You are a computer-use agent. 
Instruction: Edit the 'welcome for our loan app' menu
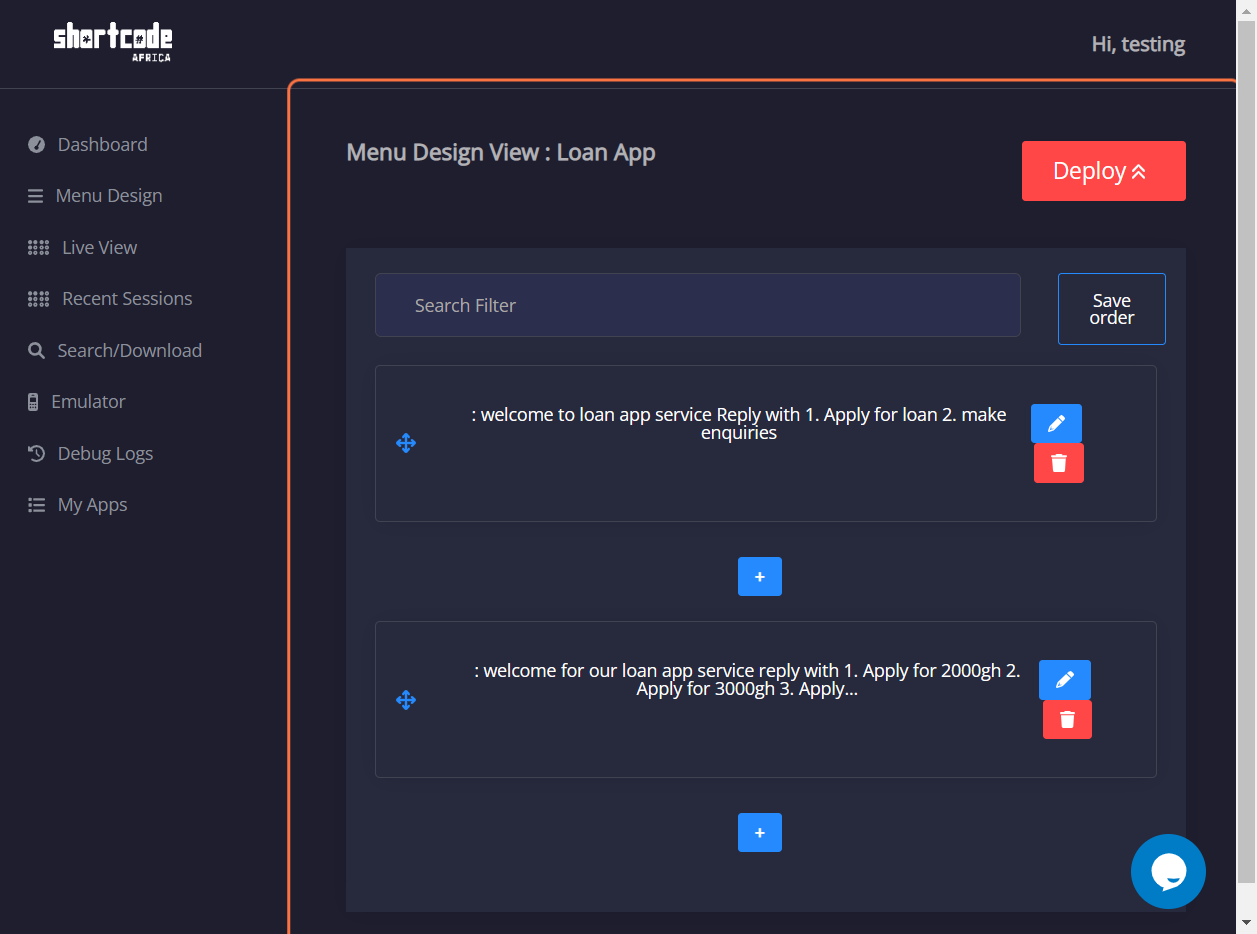point(1065,680)
